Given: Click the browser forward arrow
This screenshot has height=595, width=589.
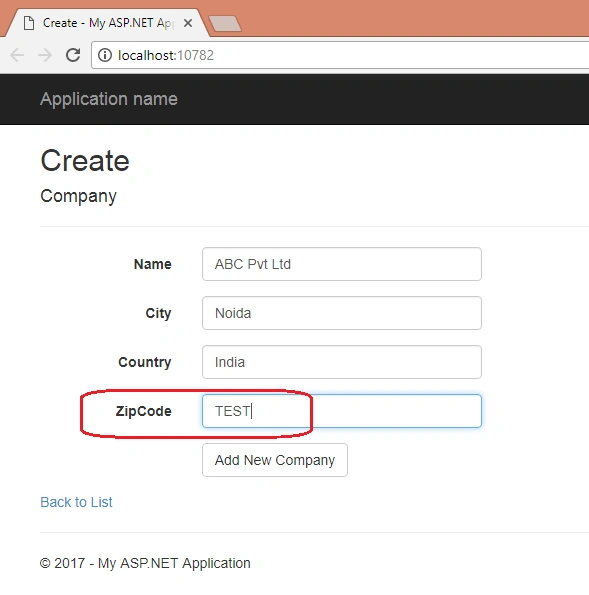Looking at the screenshot, I should click(45, 55).
